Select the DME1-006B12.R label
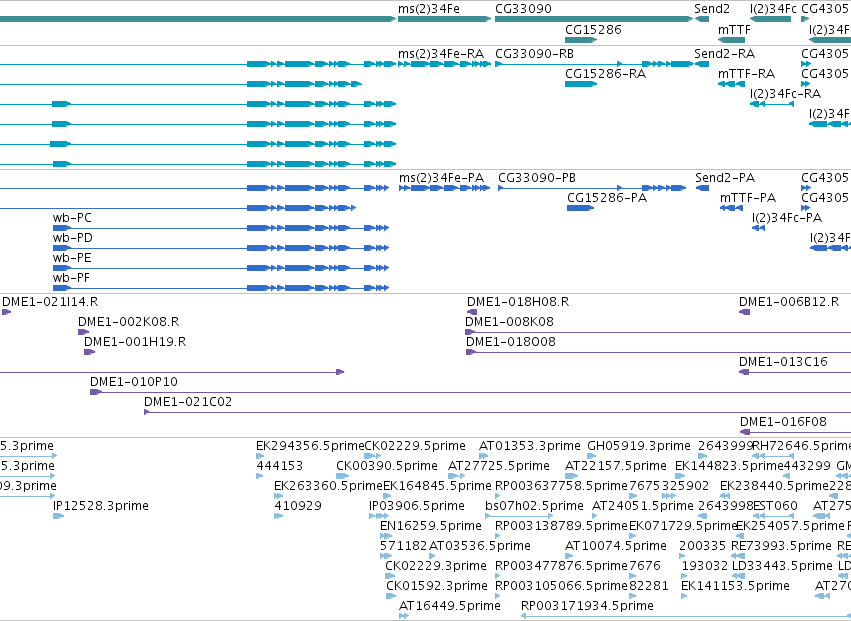Screen dimensions: 851x621 coord(789,302)
